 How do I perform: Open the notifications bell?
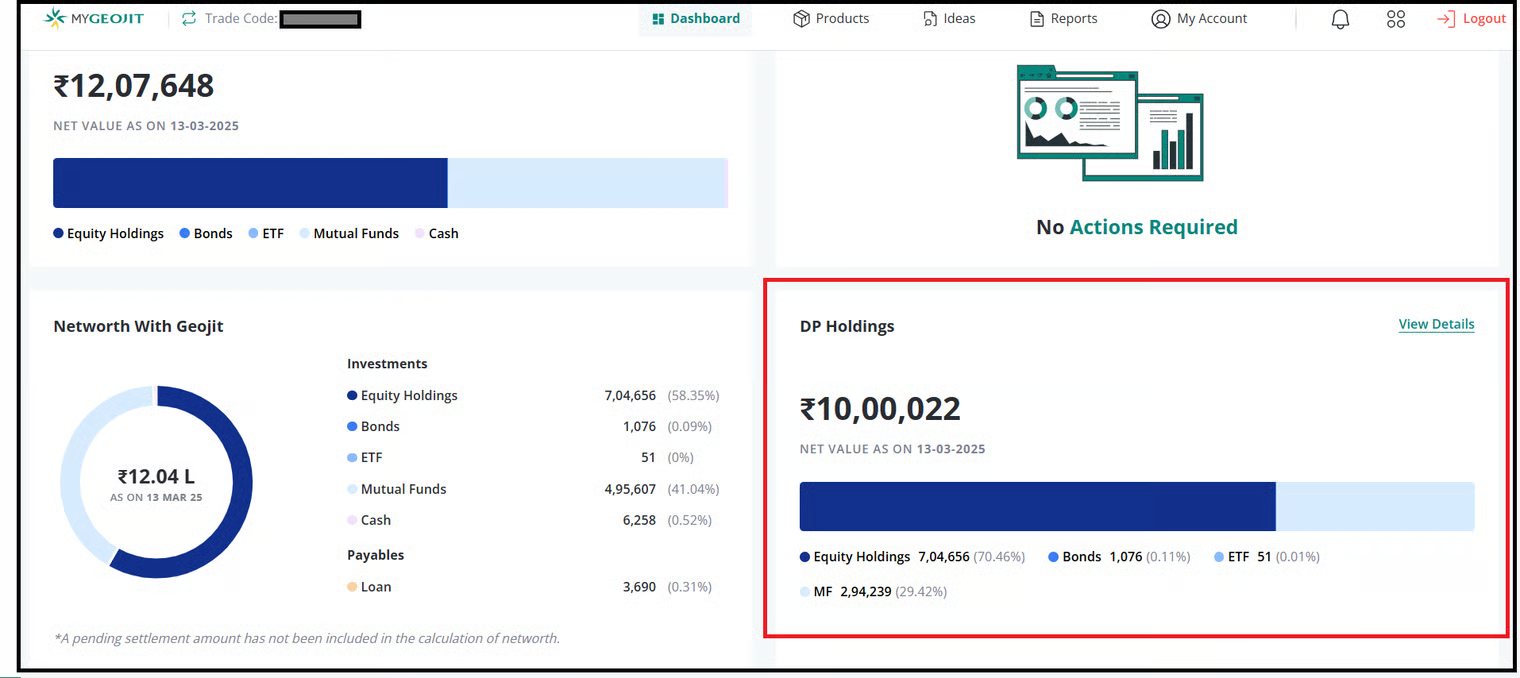point(1340,19)
